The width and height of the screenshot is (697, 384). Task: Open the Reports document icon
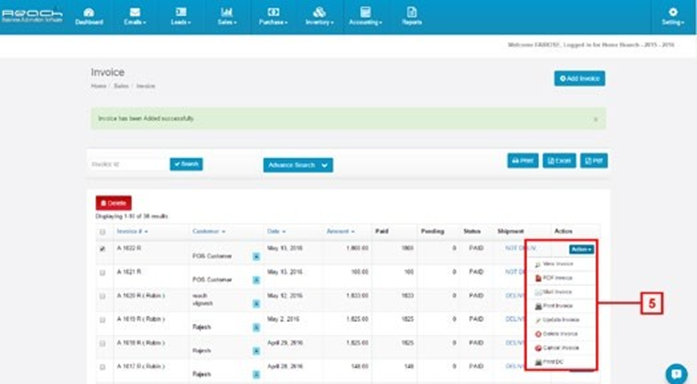pyautogui.click(x=412, y=16)
